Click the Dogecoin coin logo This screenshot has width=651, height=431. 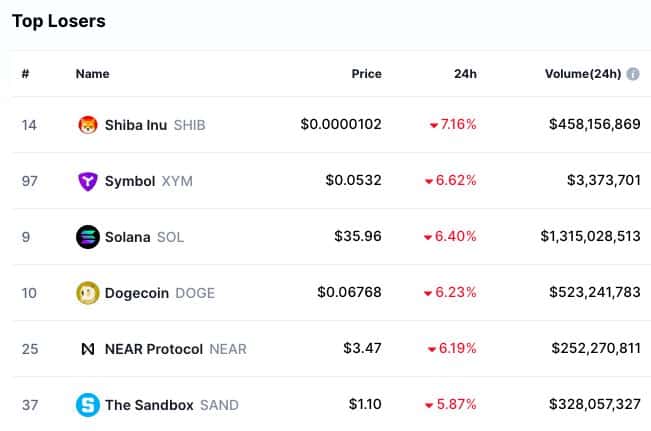click(88, 293)
